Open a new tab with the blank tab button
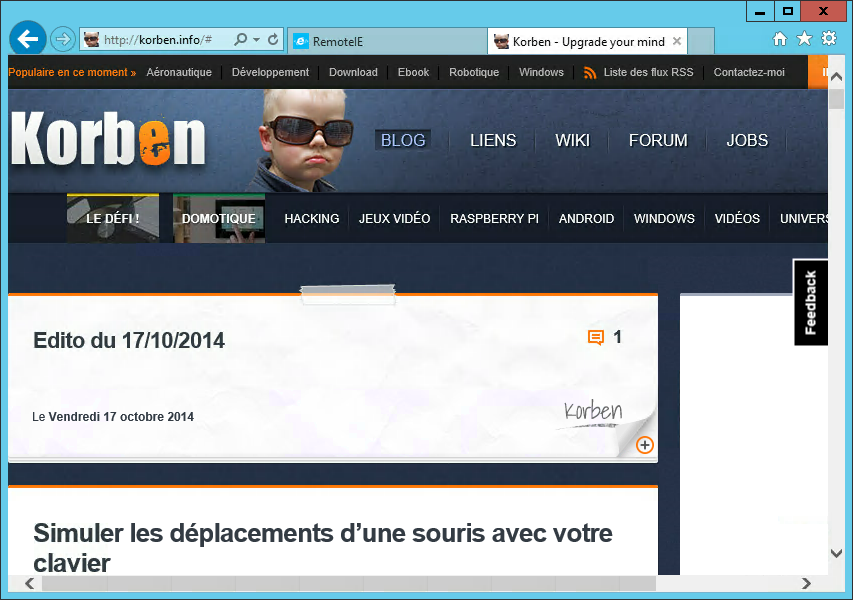 point(701,41)
